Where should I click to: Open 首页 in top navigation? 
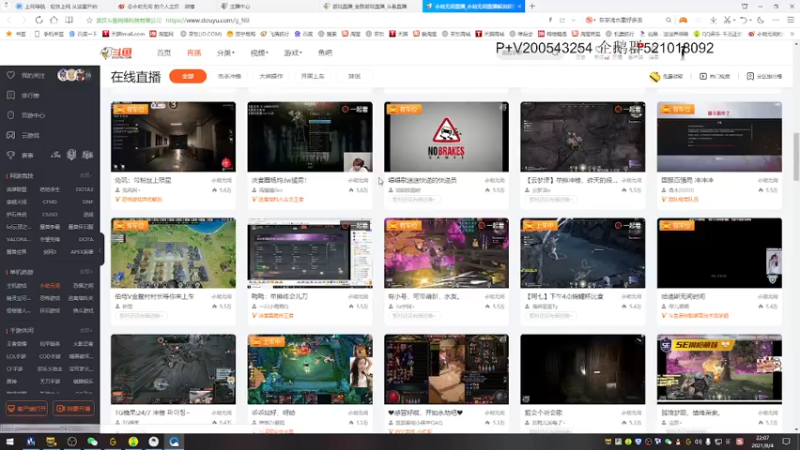point(164,53)
